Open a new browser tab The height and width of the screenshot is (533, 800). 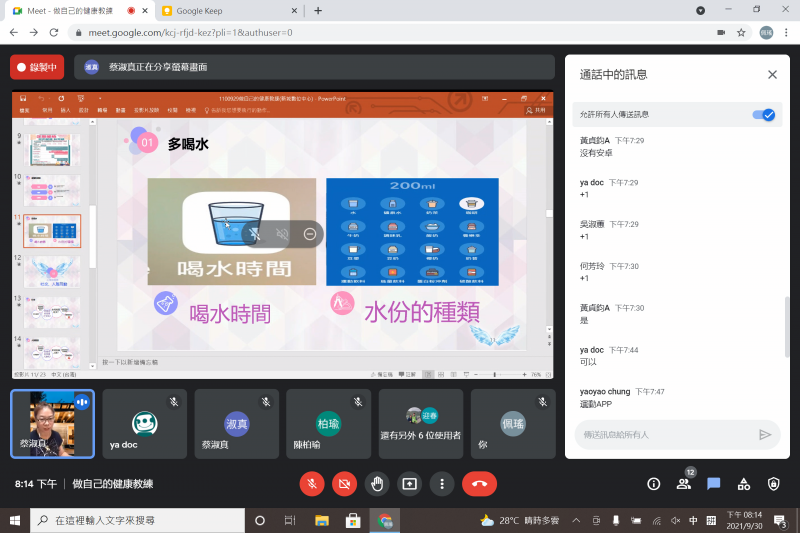[318, 11]
